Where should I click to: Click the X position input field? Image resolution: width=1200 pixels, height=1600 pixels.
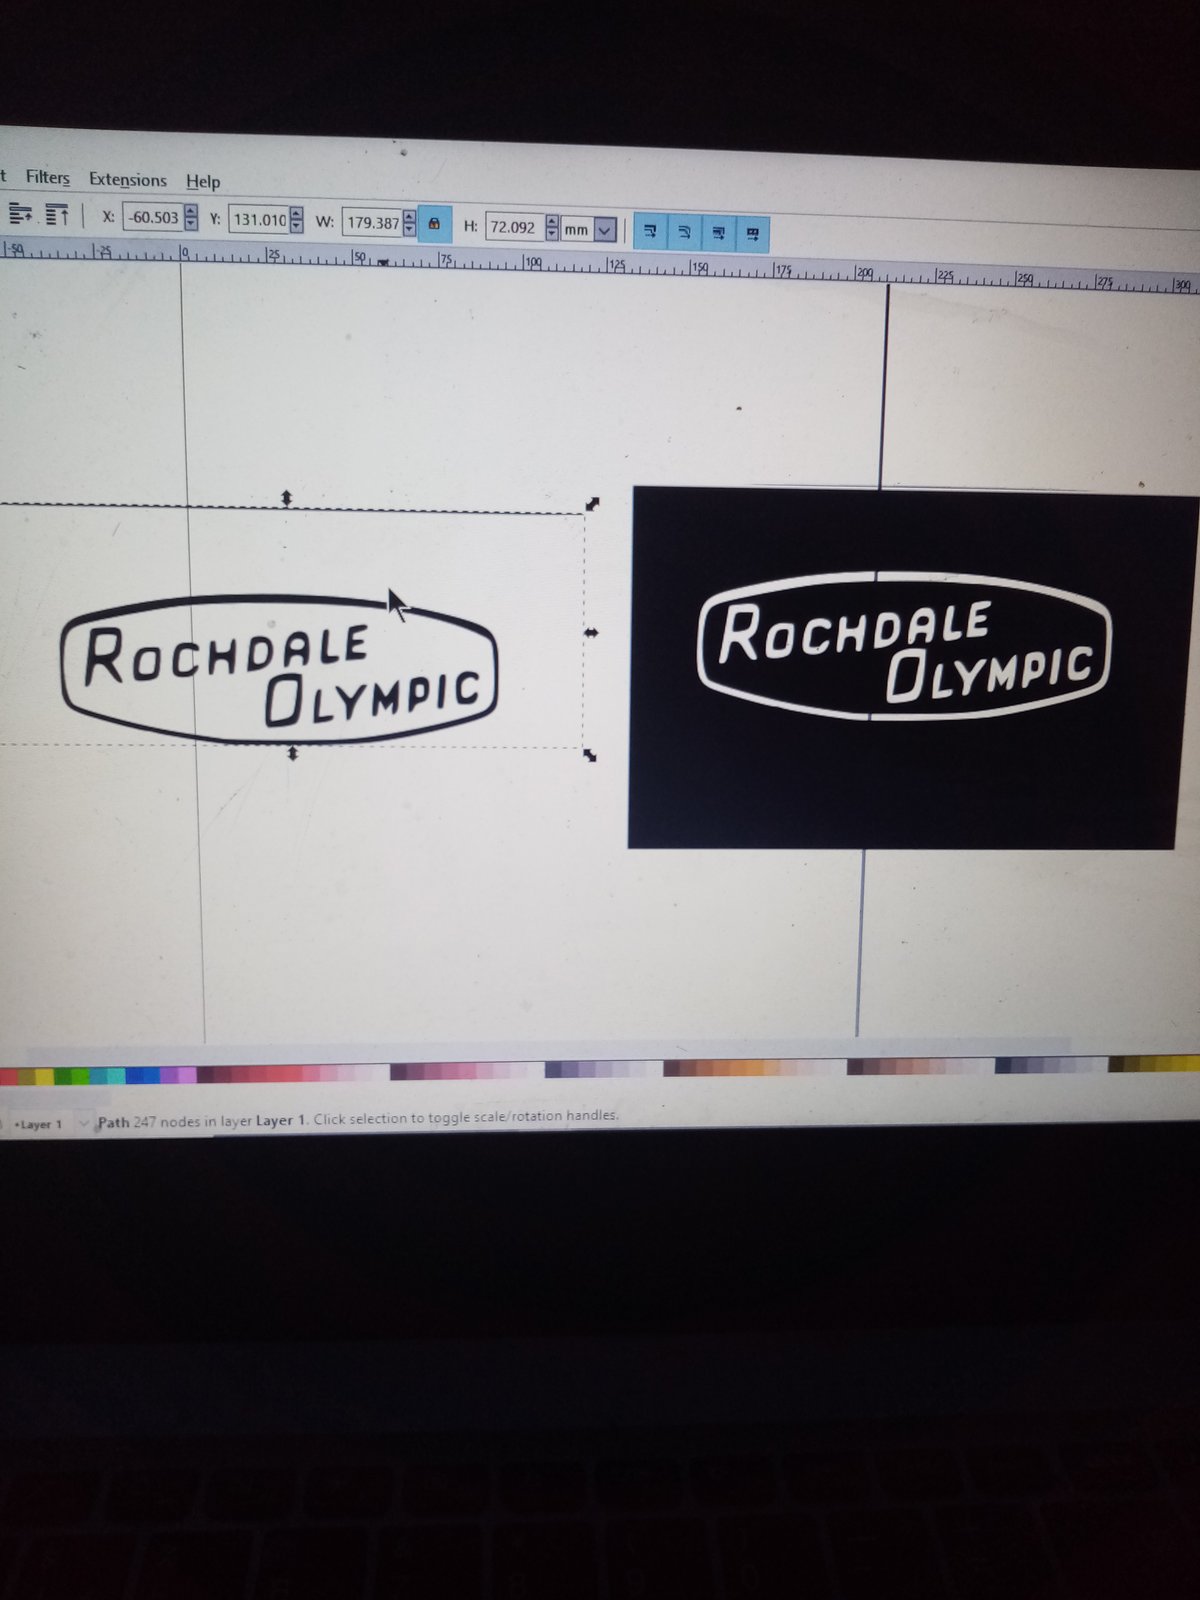coord(153,217)
